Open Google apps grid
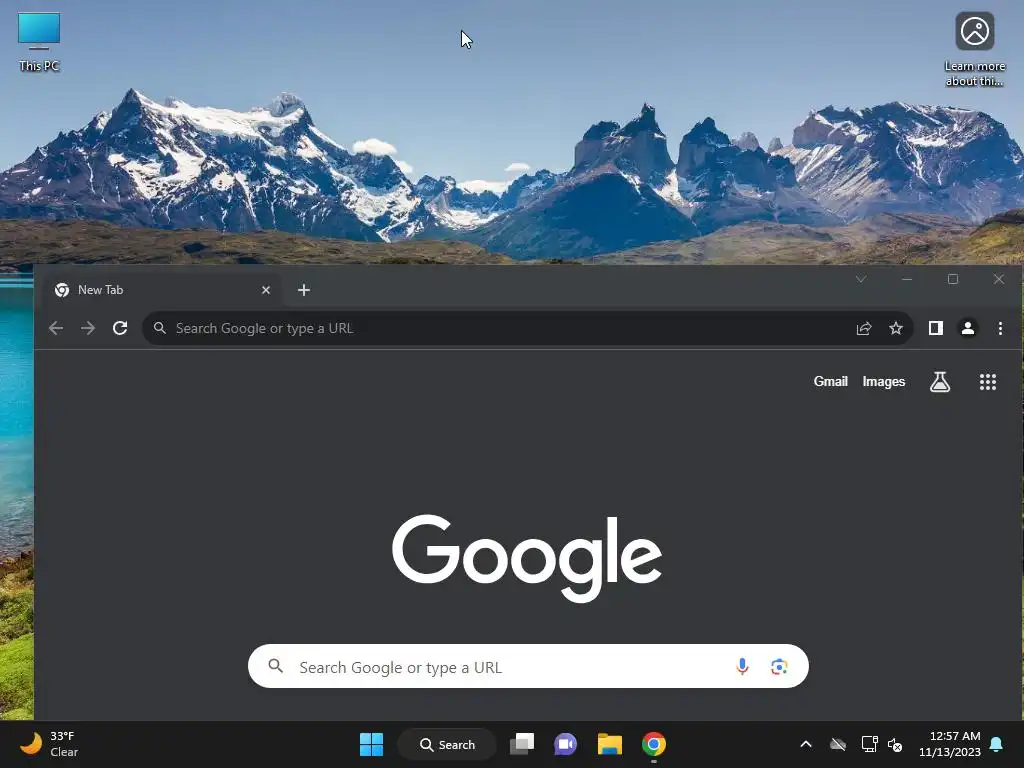This screenshot has width=1024, height=768. click(x=987, y=382)
